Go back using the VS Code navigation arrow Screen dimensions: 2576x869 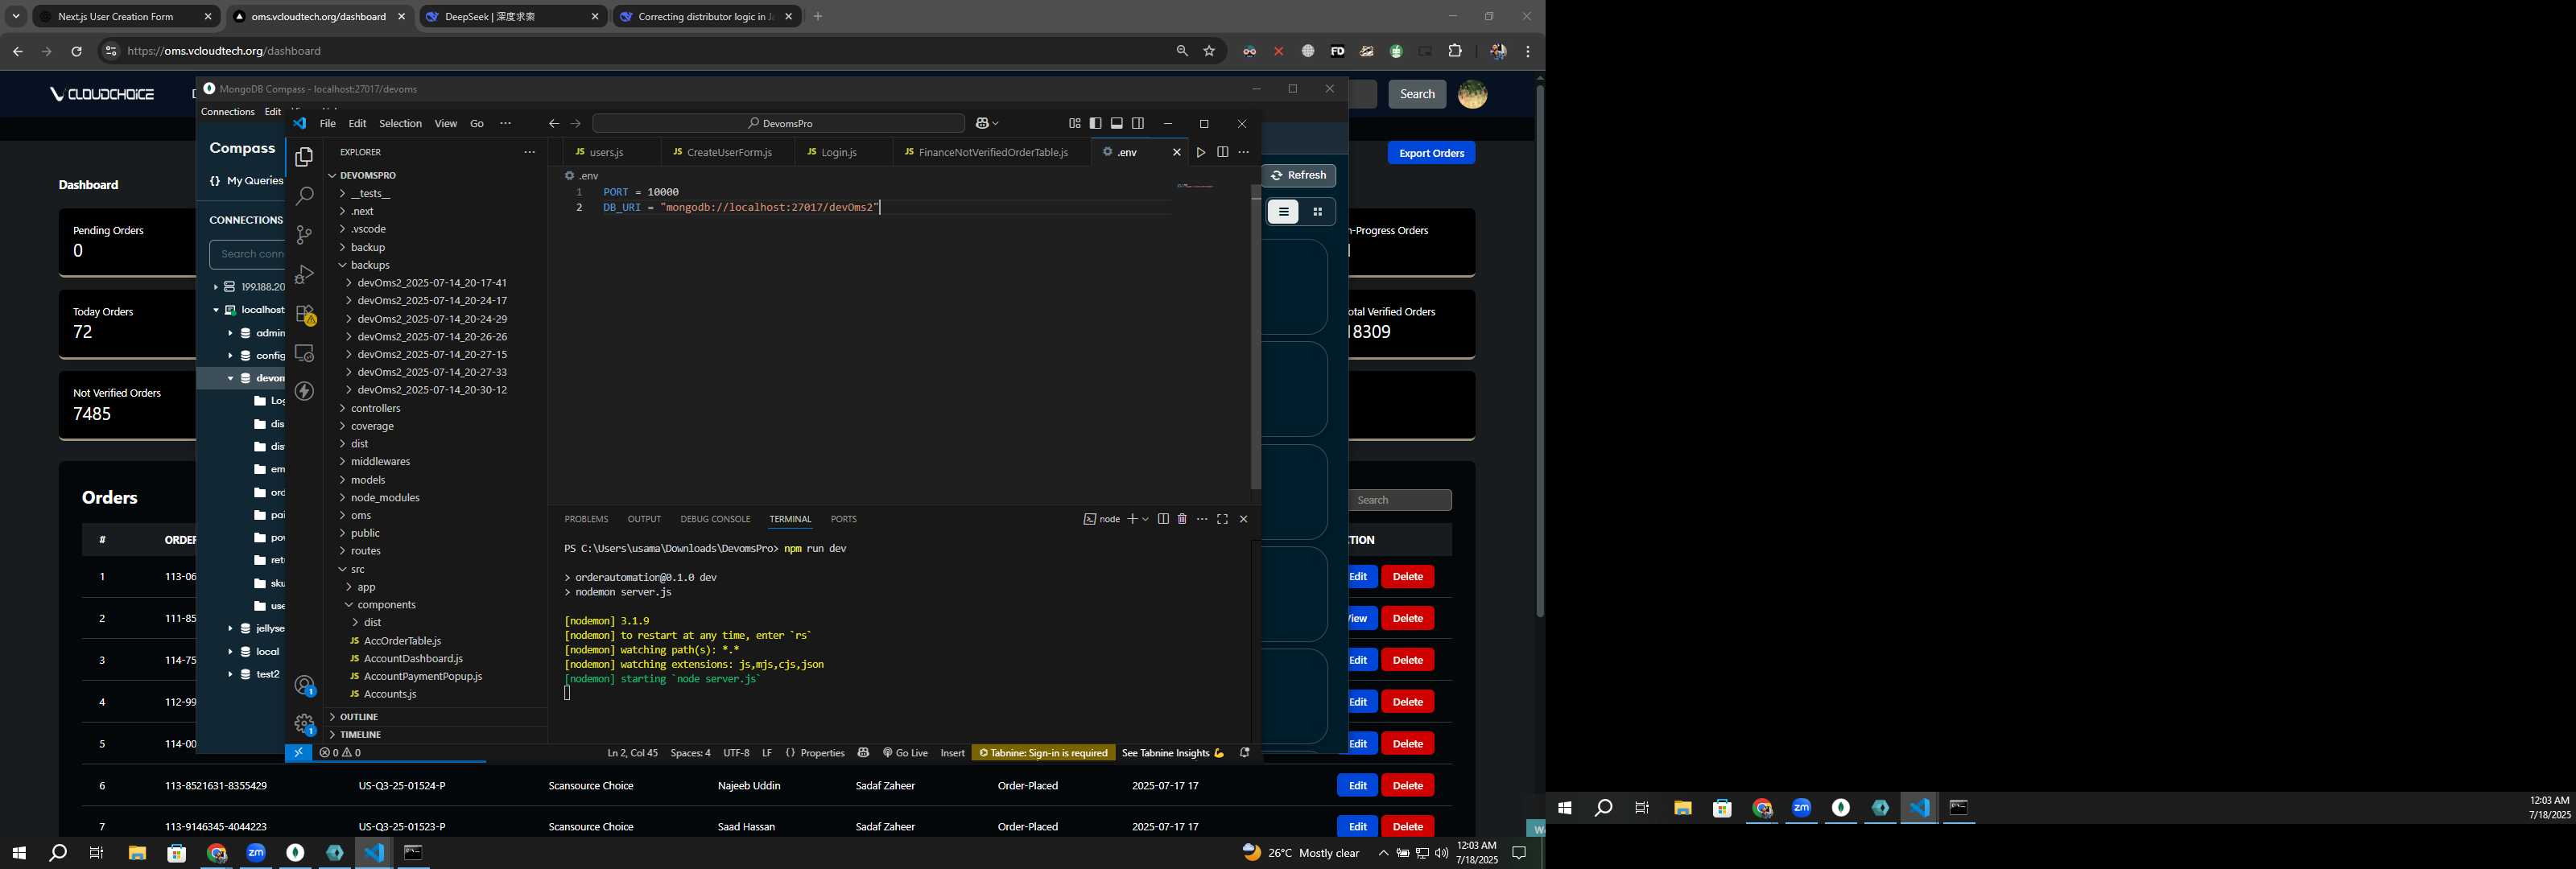coord(553,123)
